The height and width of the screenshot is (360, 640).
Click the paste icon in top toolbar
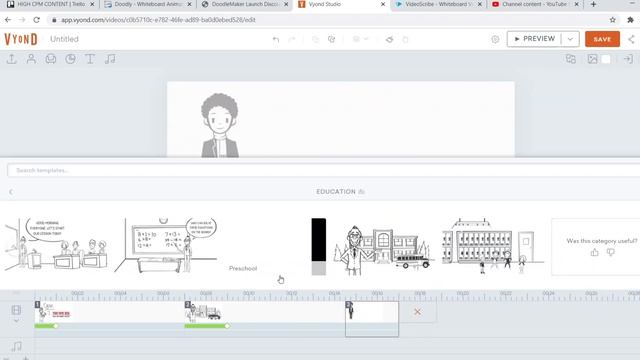pyautogui.click(x=331, y=40)
